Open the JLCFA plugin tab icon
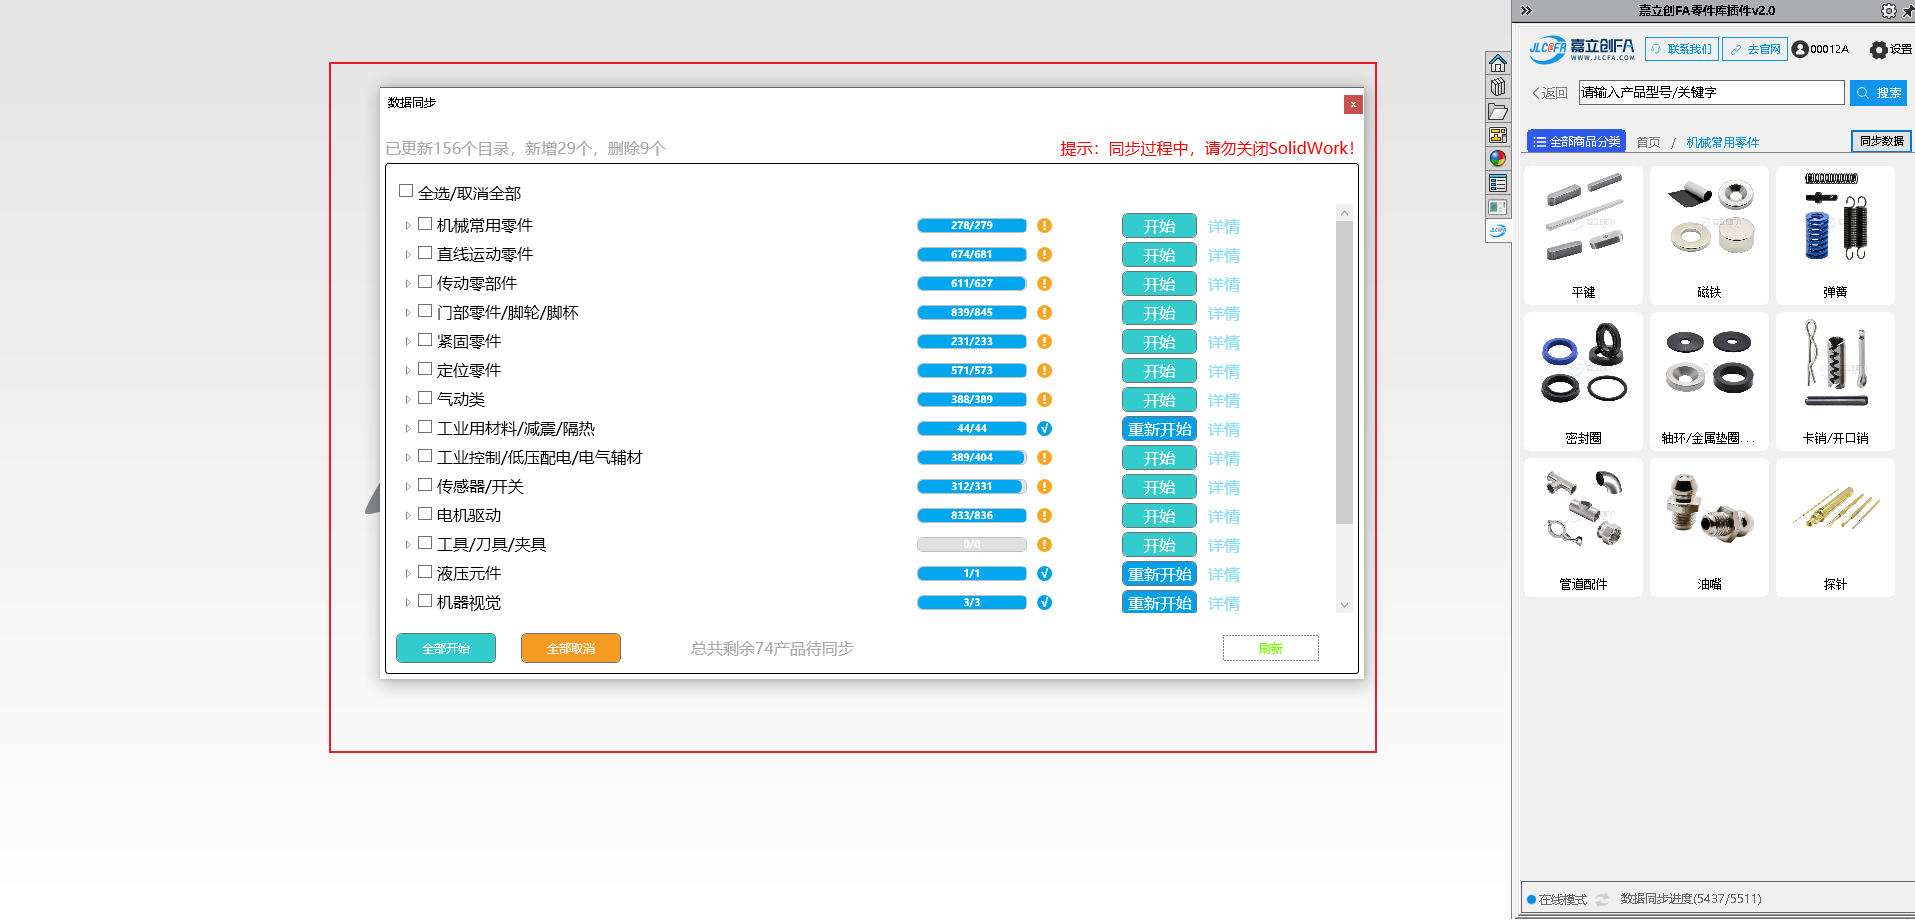 (x=1497, y=231)
